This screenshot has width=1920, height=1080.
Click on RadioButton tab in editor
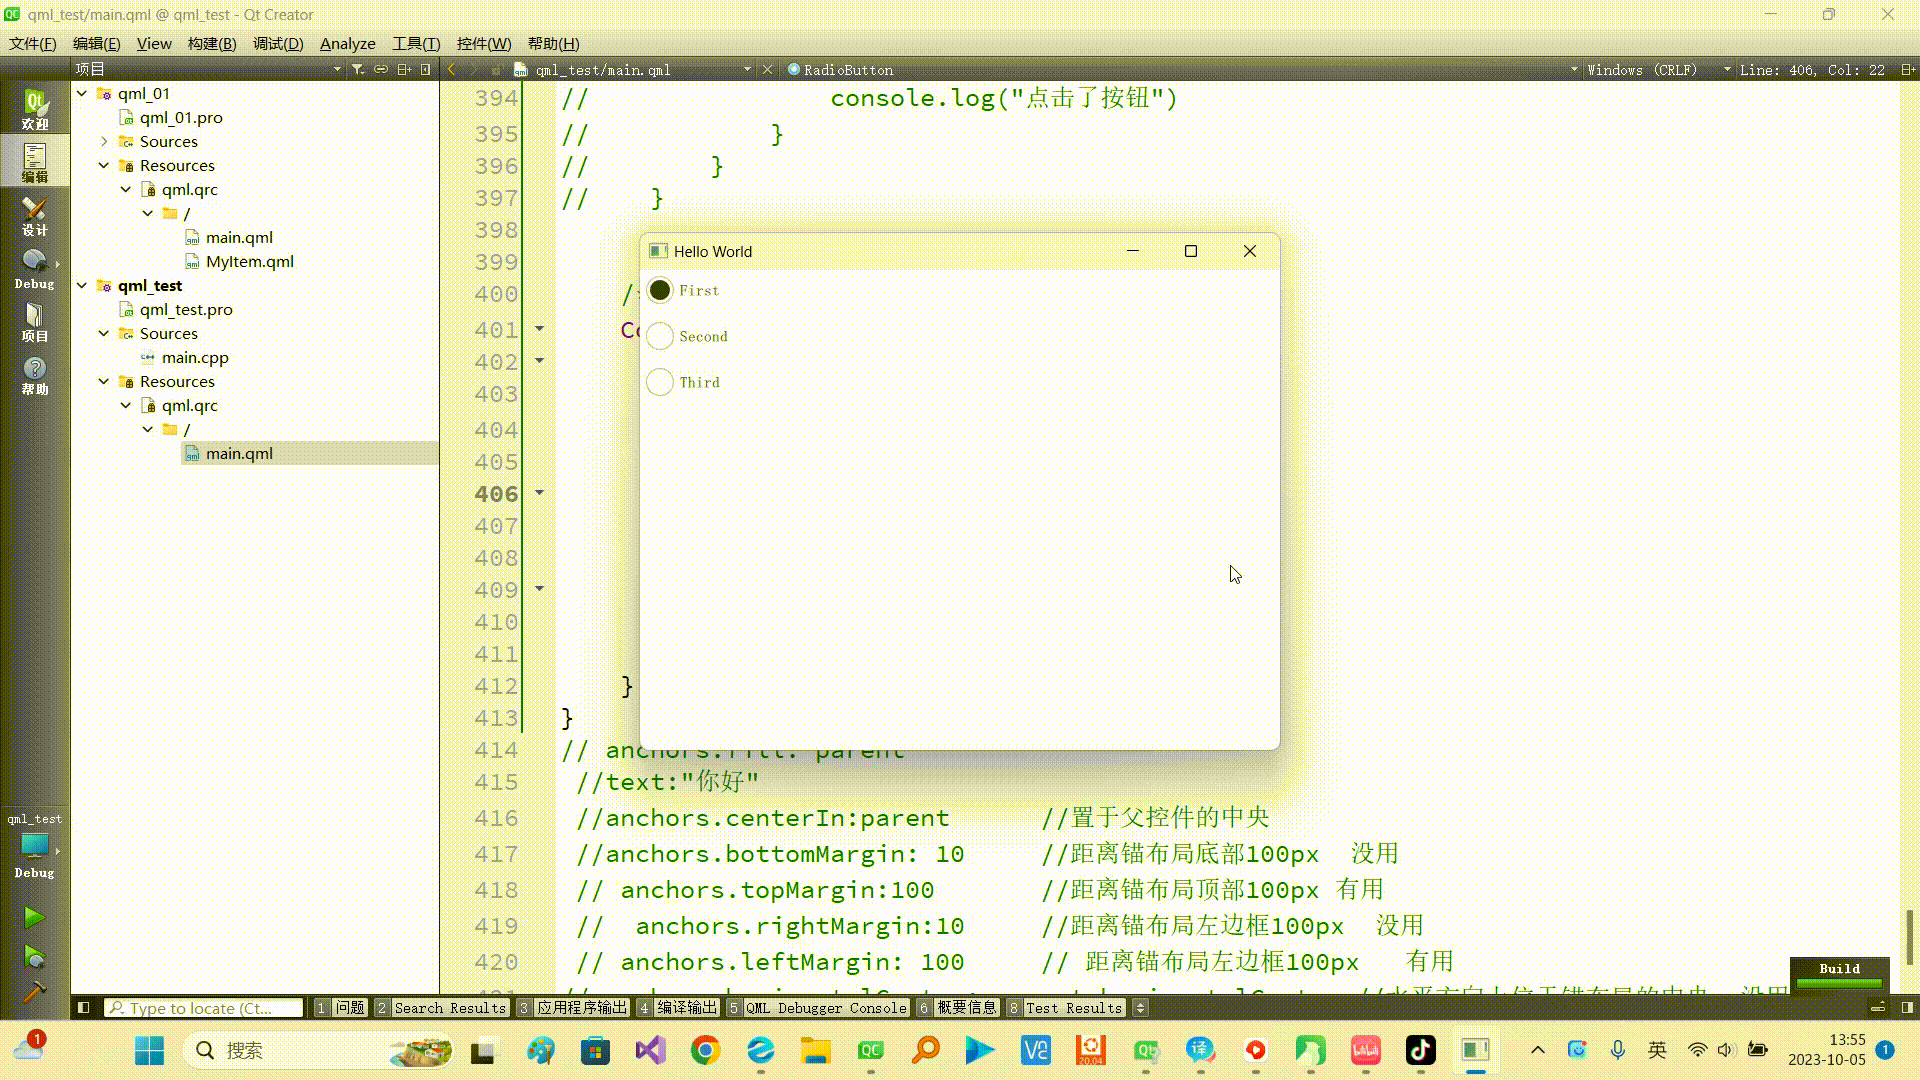(x=843, y=70)
